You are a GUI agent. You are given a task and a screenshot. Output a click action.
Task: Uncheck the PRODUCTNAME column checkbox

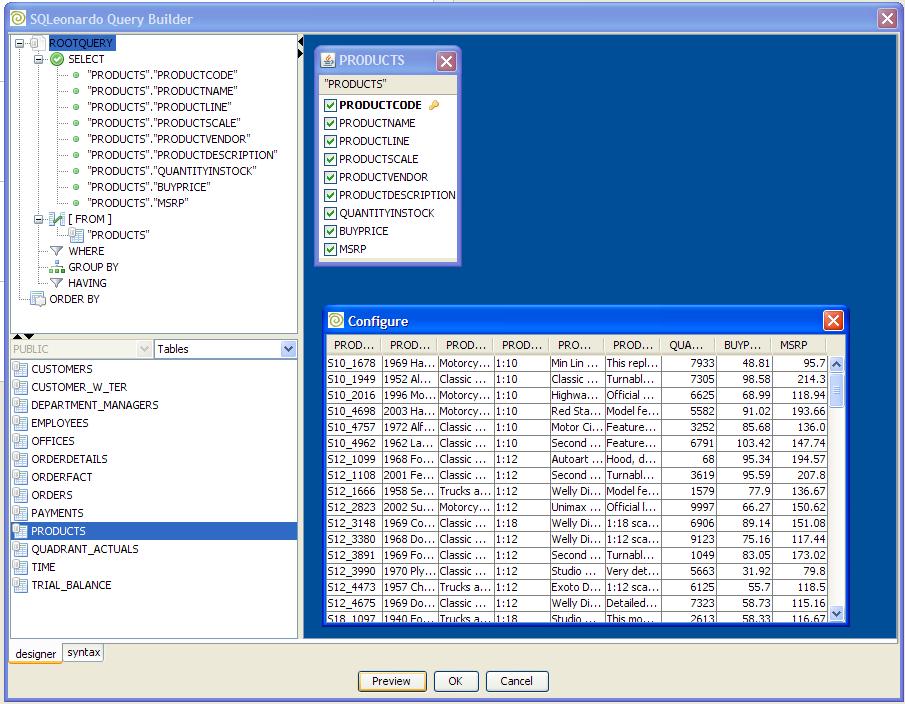pos(330,123)
